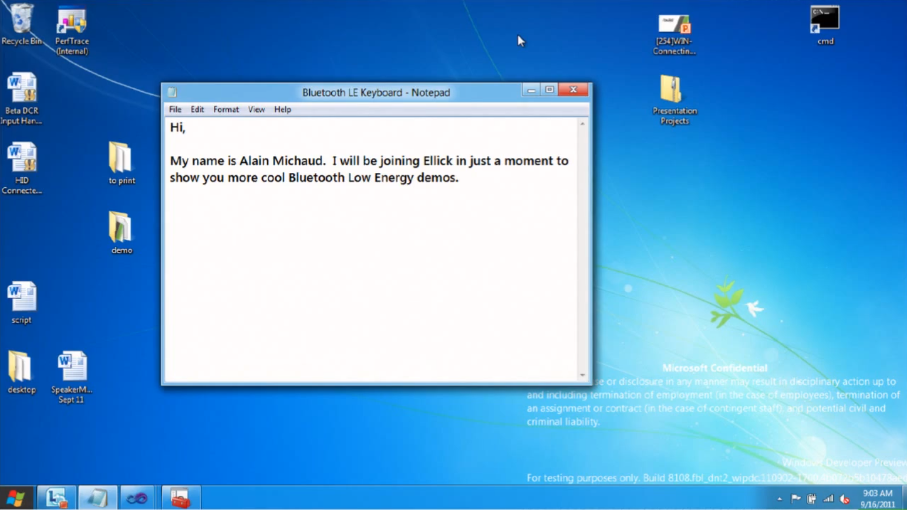This screenshot has height=510, width=907.
Task: Open the blue infinity-logo taskbar app
Action: 138,498
